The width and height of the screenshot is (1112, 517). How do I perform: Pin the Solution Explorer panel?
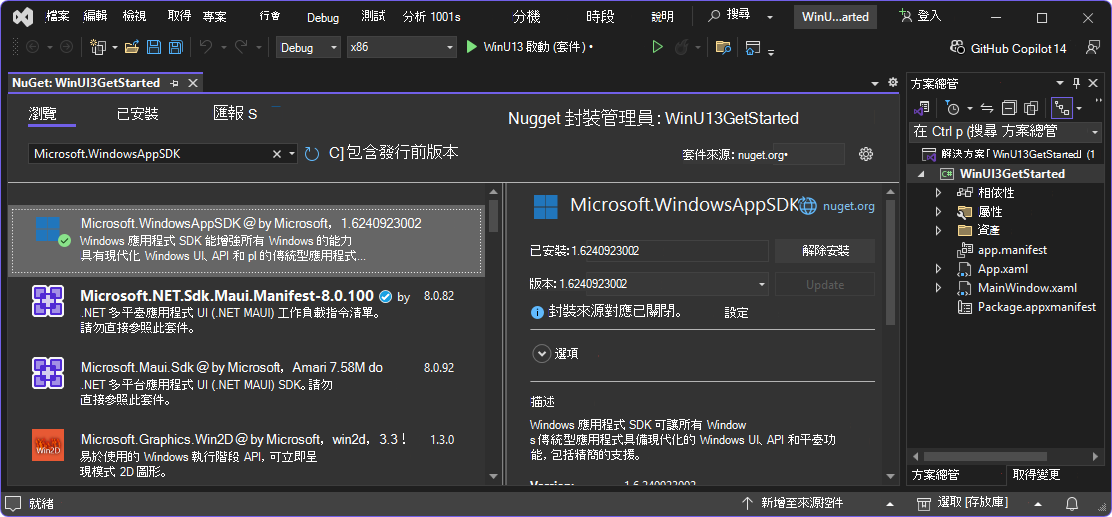(1077, 84)
